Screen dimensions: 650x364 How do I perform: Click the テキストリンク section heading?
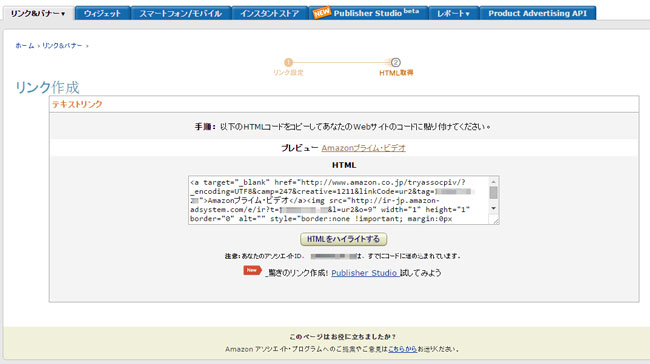pos(77,104)
